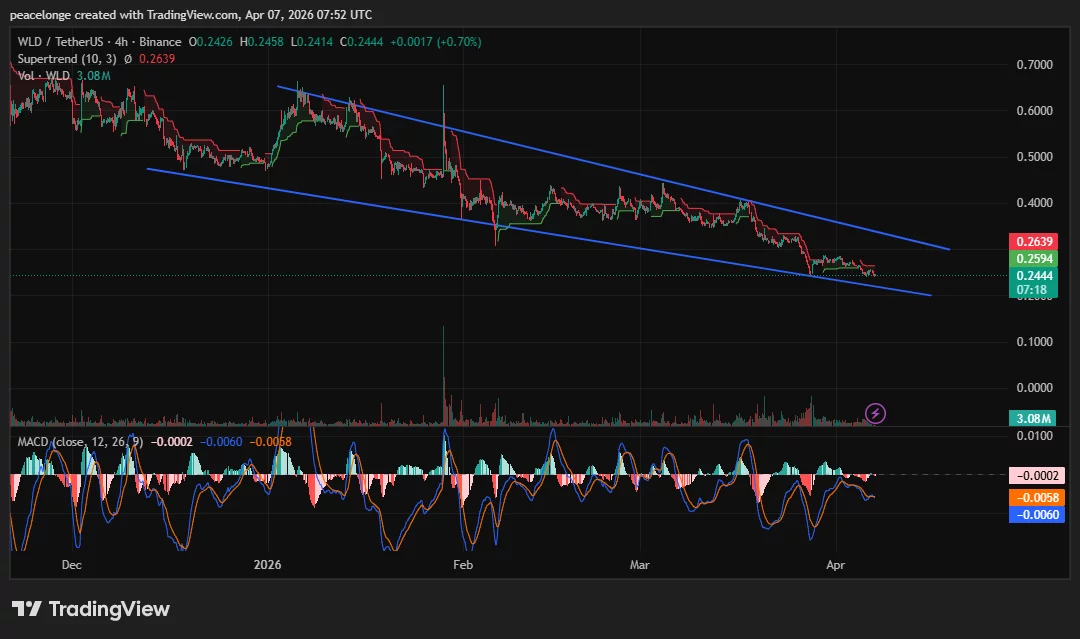Select the teal 3.08M volume label
Screen dimensions: 1080x639
point(1035,417)
